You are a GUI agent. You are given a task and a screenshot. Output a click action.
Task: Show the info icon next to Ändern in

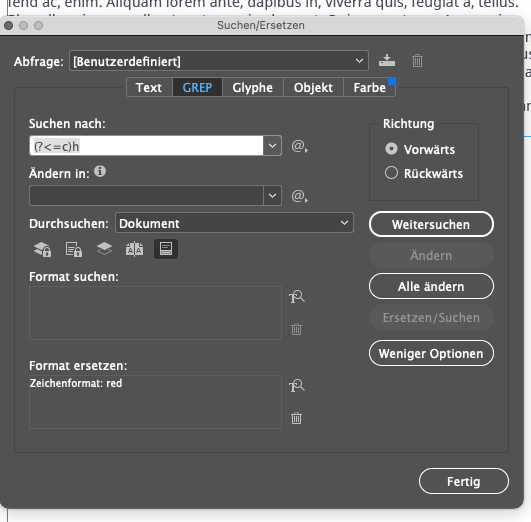(x=100, y=171)
